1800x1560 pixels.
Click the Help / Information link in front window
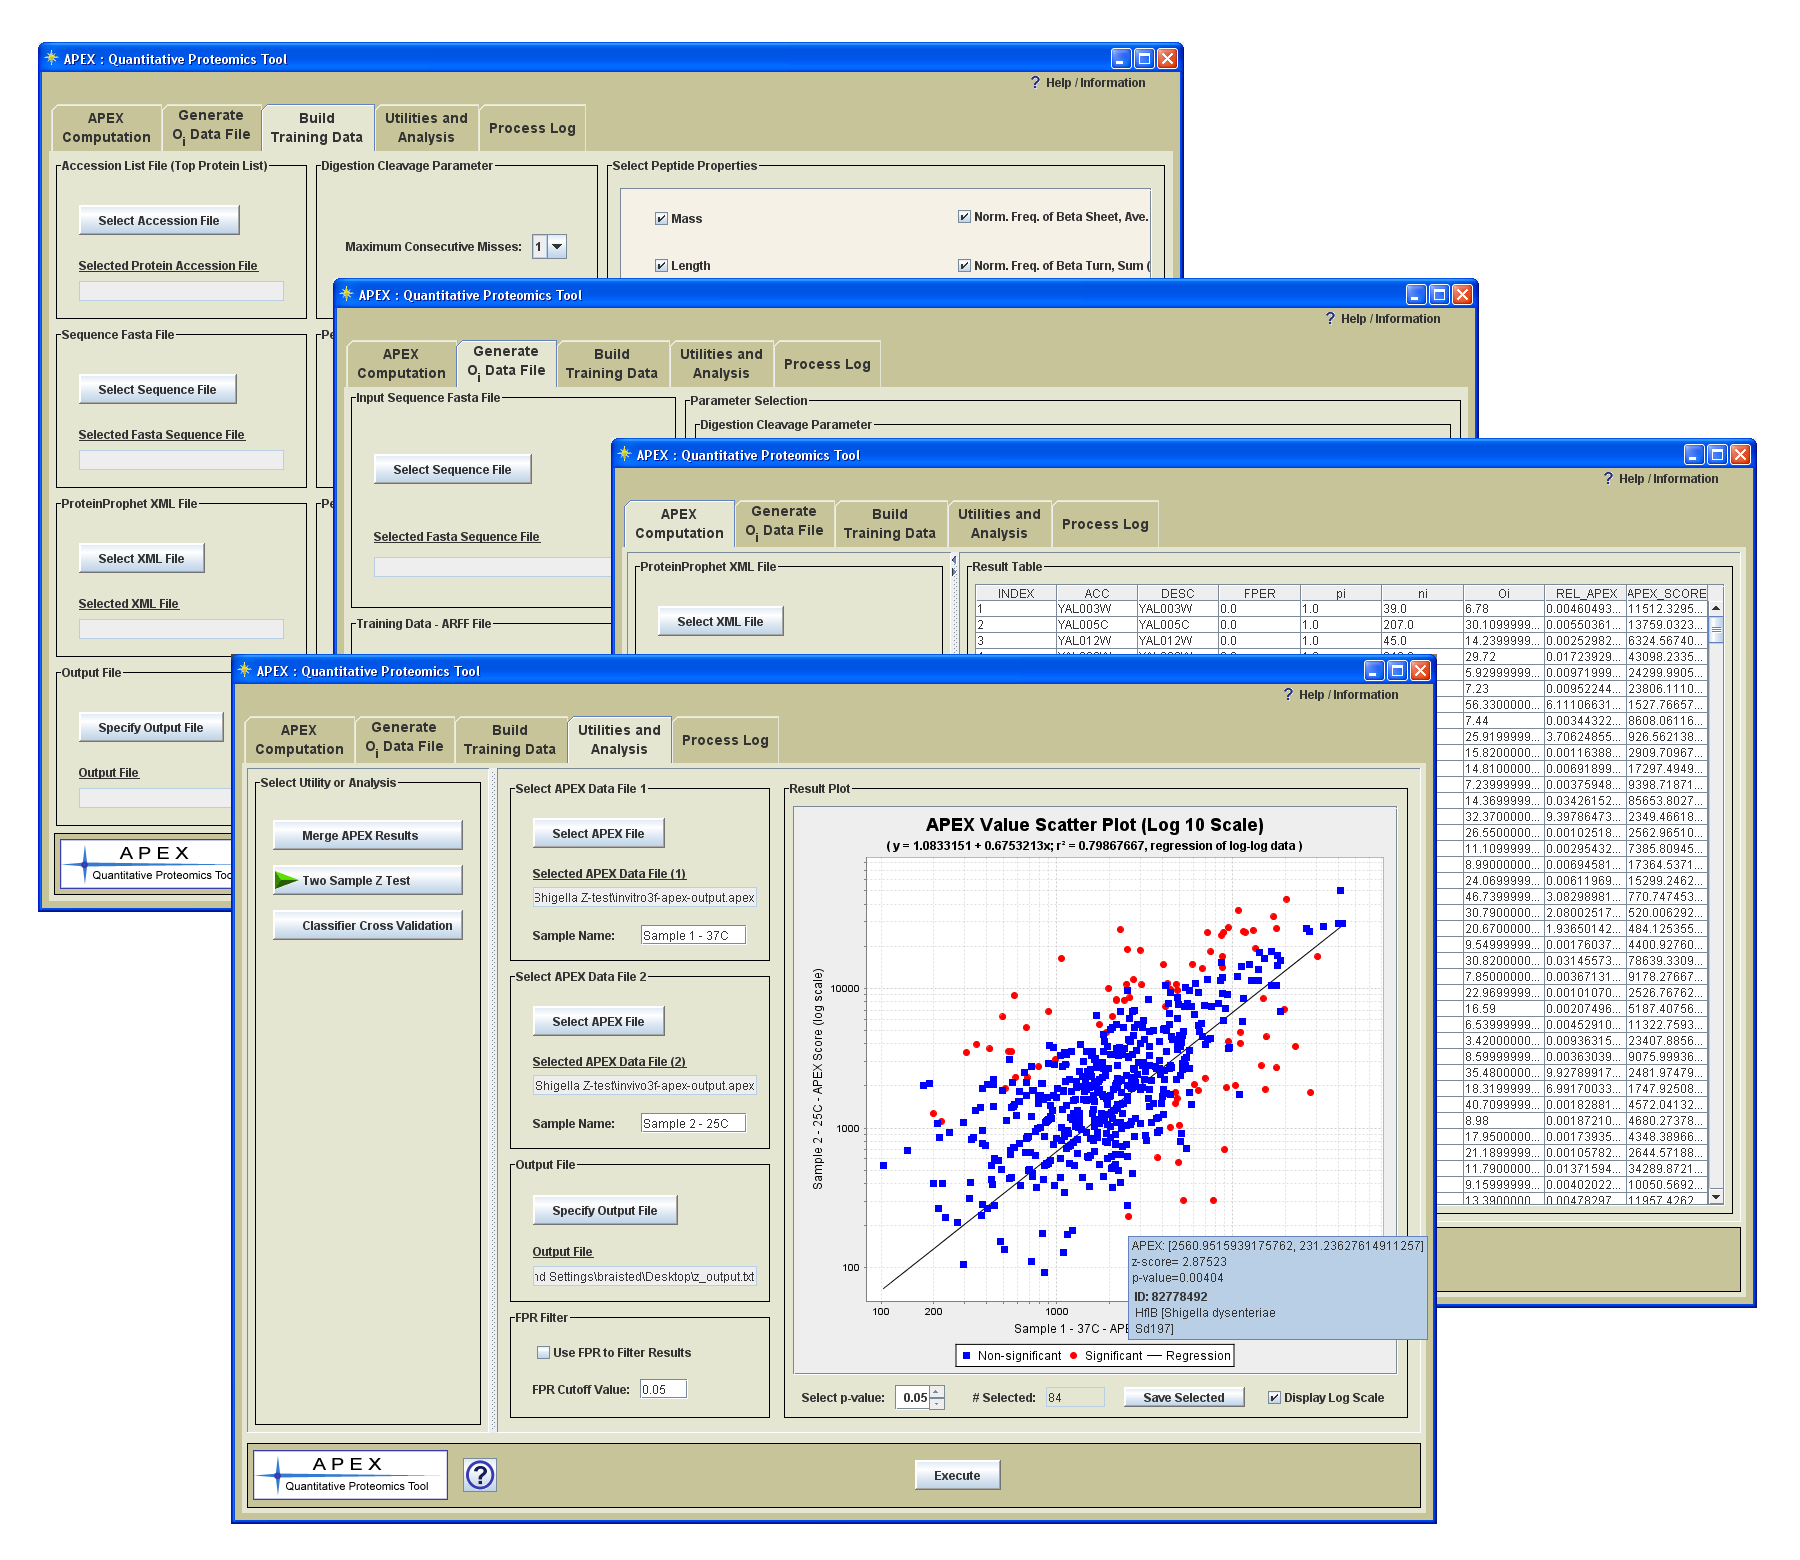pos(1349,695)
